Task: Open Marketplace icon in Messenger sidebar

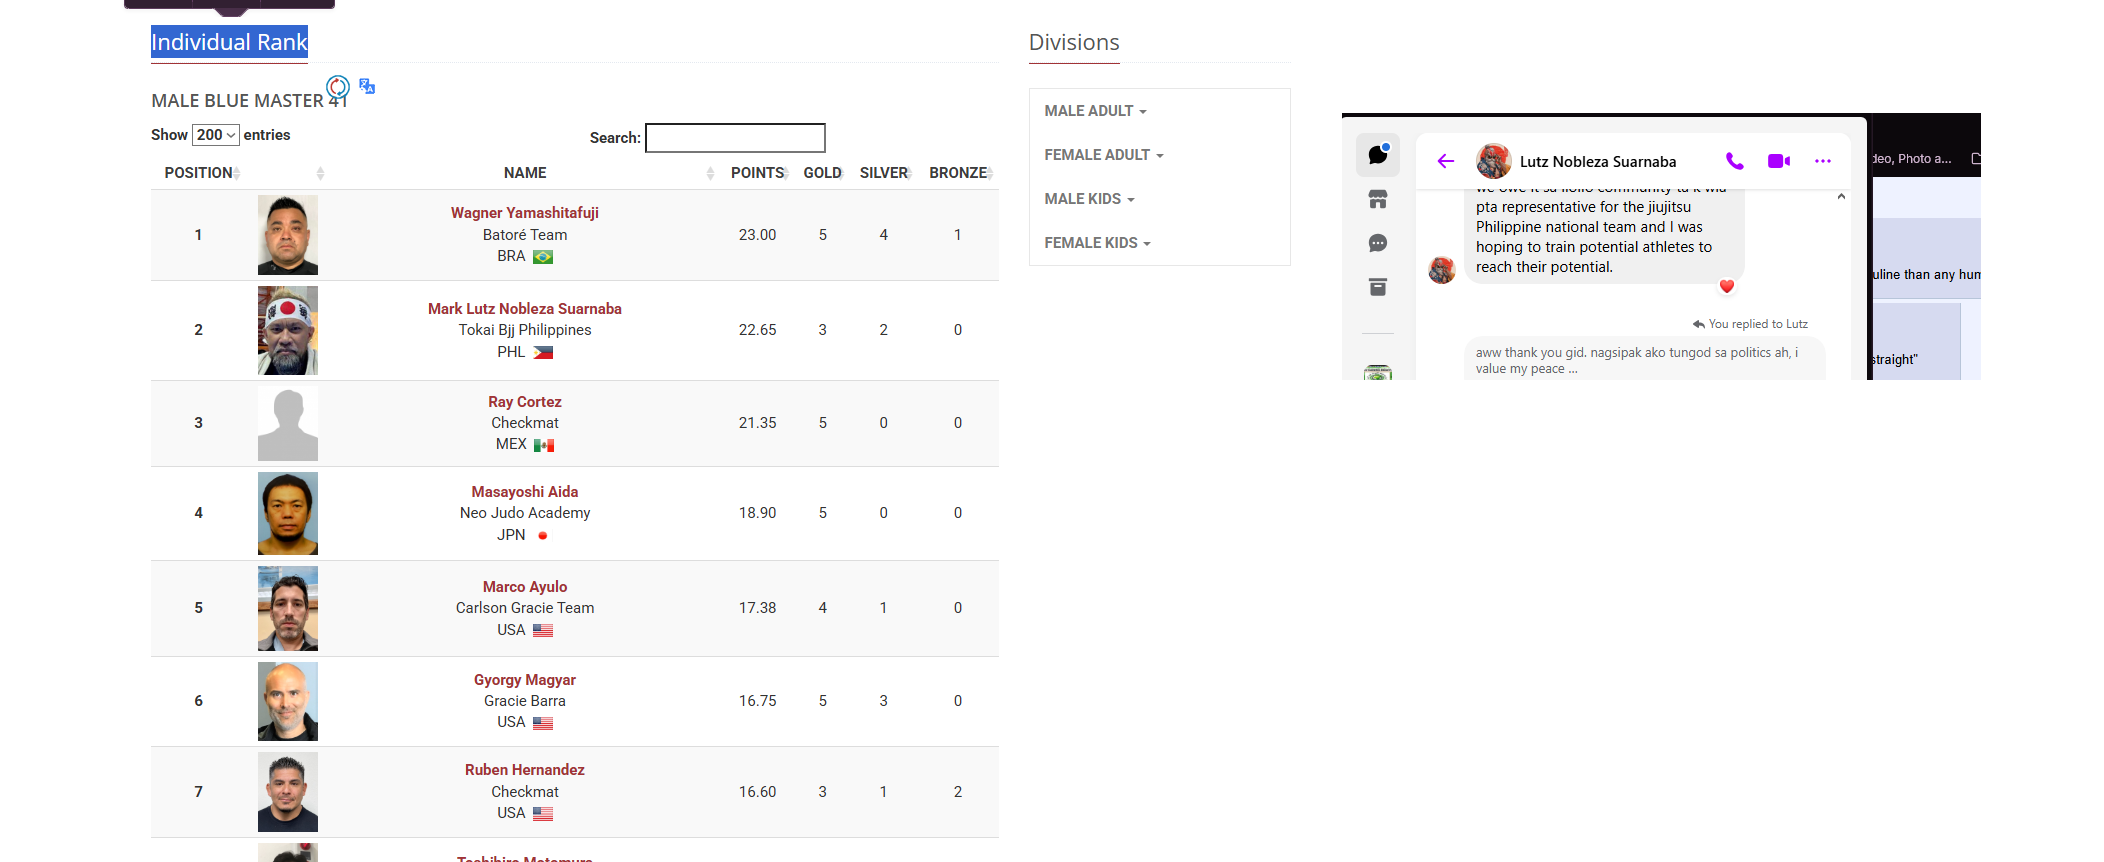Action: tap(1378, 199)
